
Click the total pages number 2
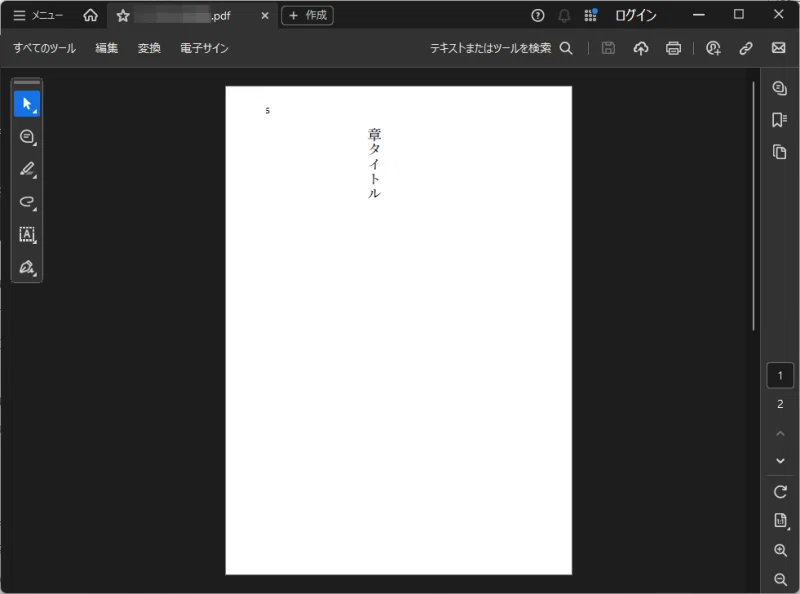click(780, 404)
